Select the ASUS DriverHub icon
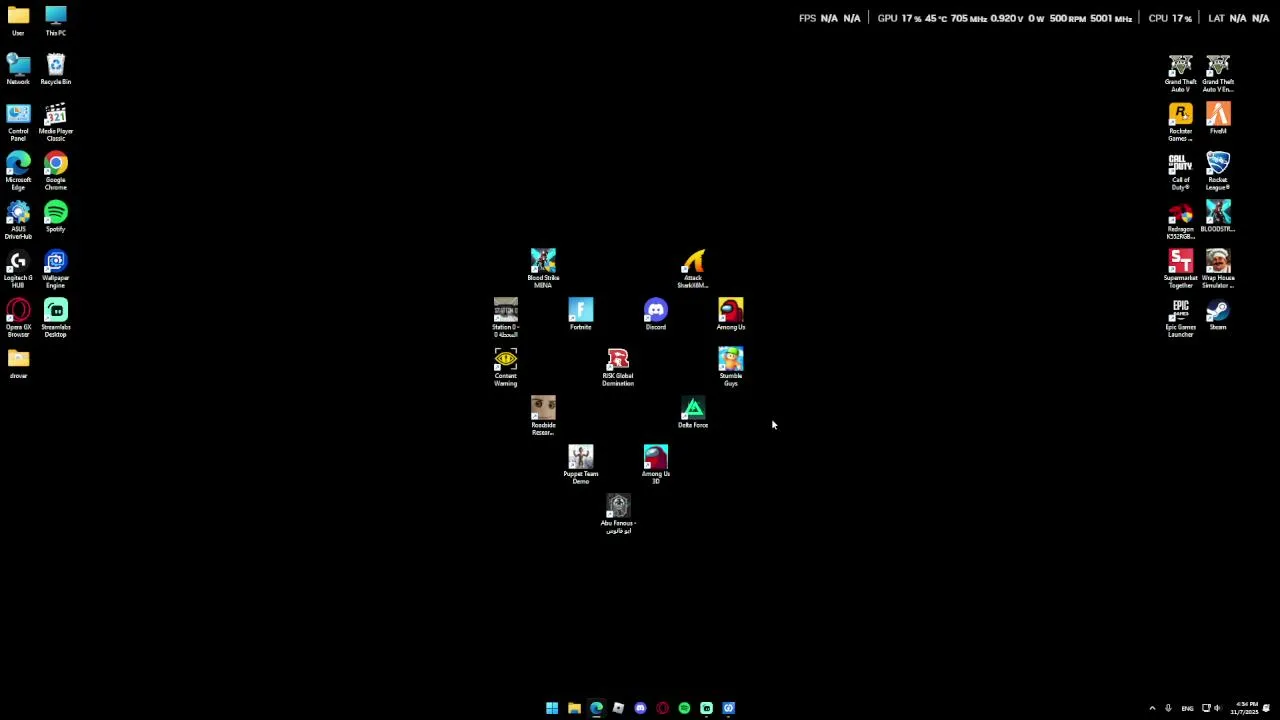The image size is (1280, 720). [18, 220]
